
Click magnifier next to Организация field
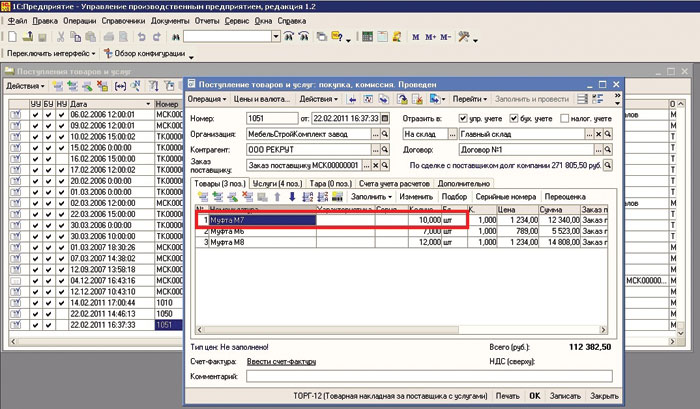[385, 134]
